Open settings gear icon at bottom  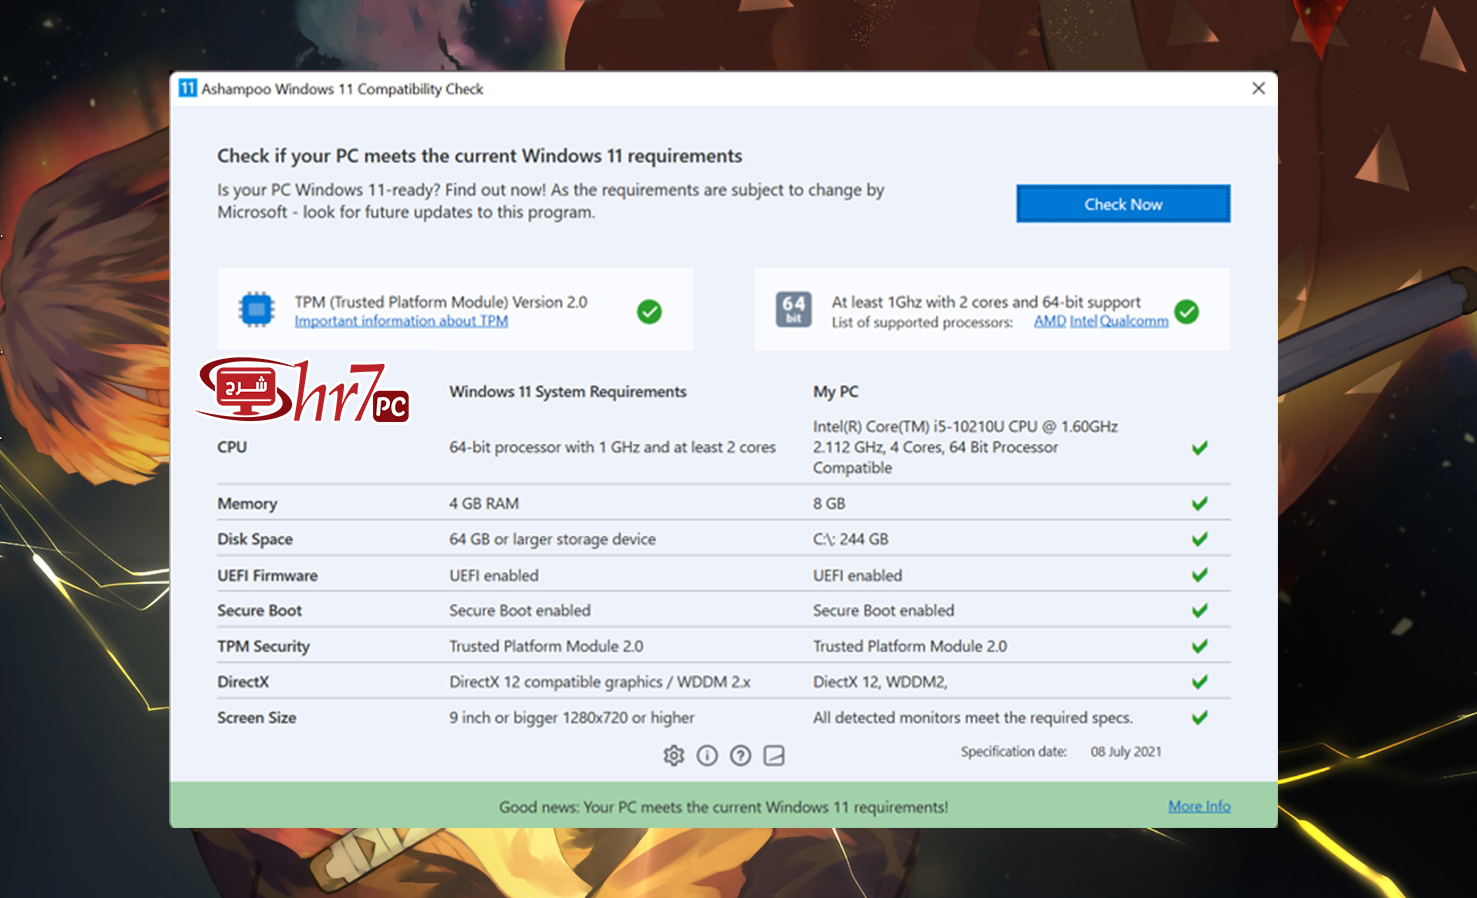click(674, 756)
